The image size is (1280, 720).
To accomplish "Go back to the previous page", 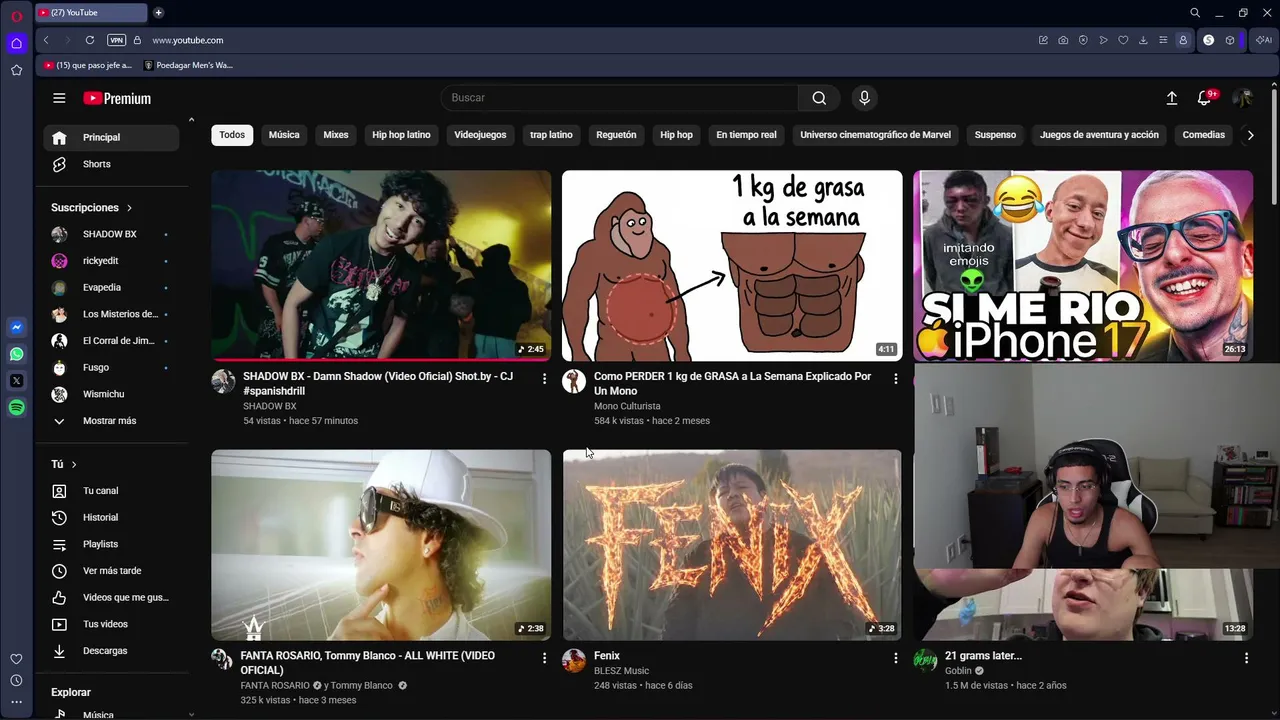I will [x=46, y=40].
